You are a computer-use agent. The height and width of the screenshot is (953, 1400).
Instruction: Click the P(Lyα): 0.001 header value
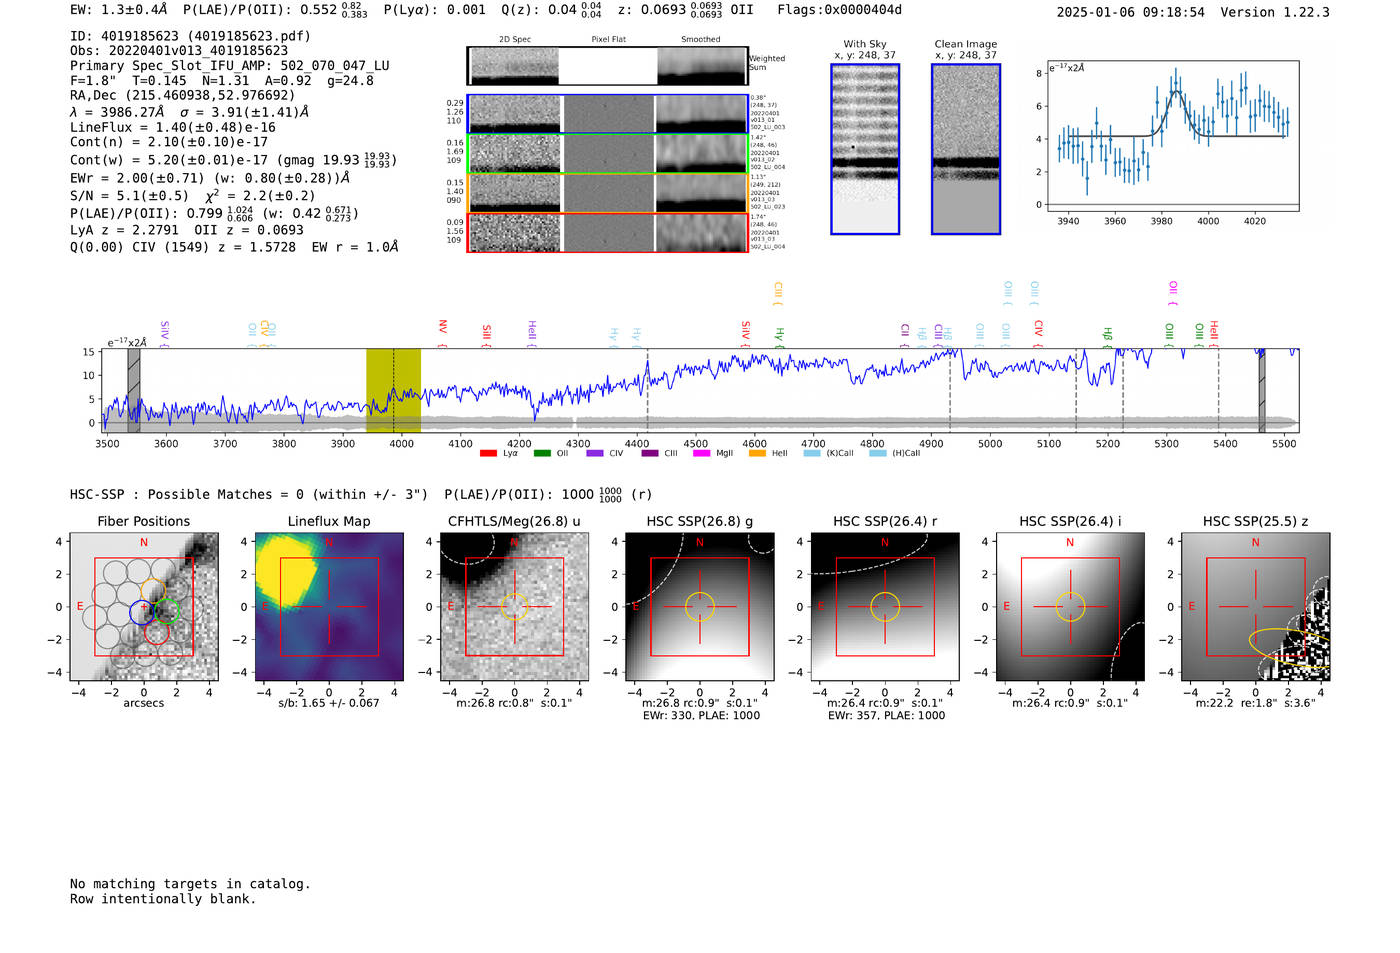[x=435, y=10]
